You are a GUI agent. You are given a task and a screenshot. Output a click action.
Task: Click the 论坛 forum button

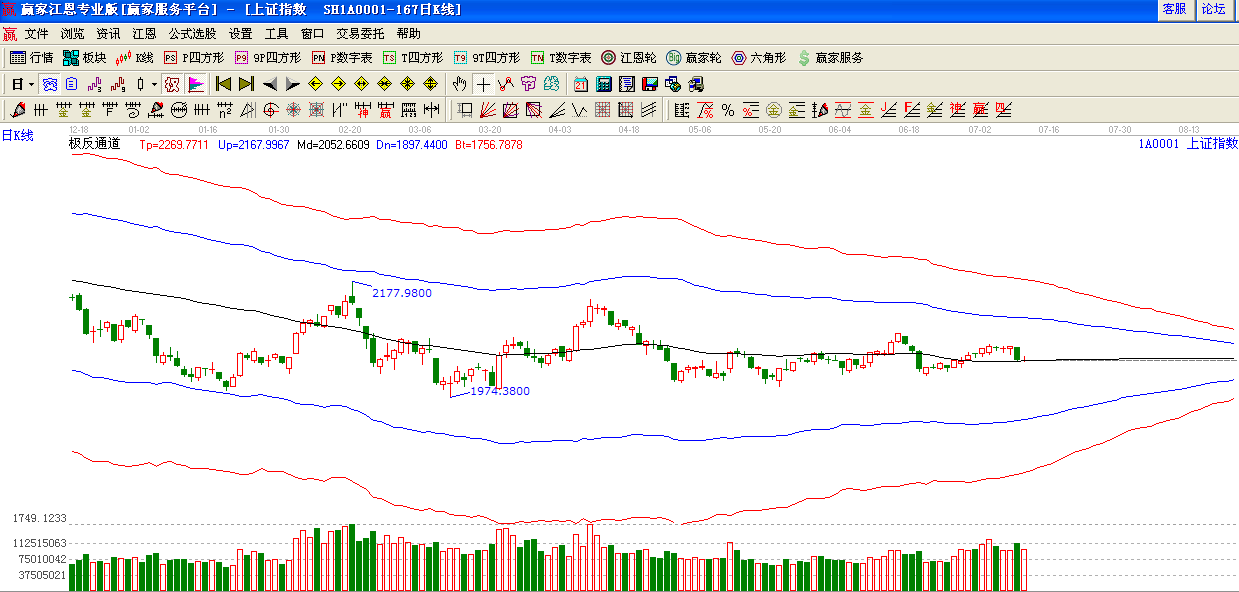point(1213,9)
